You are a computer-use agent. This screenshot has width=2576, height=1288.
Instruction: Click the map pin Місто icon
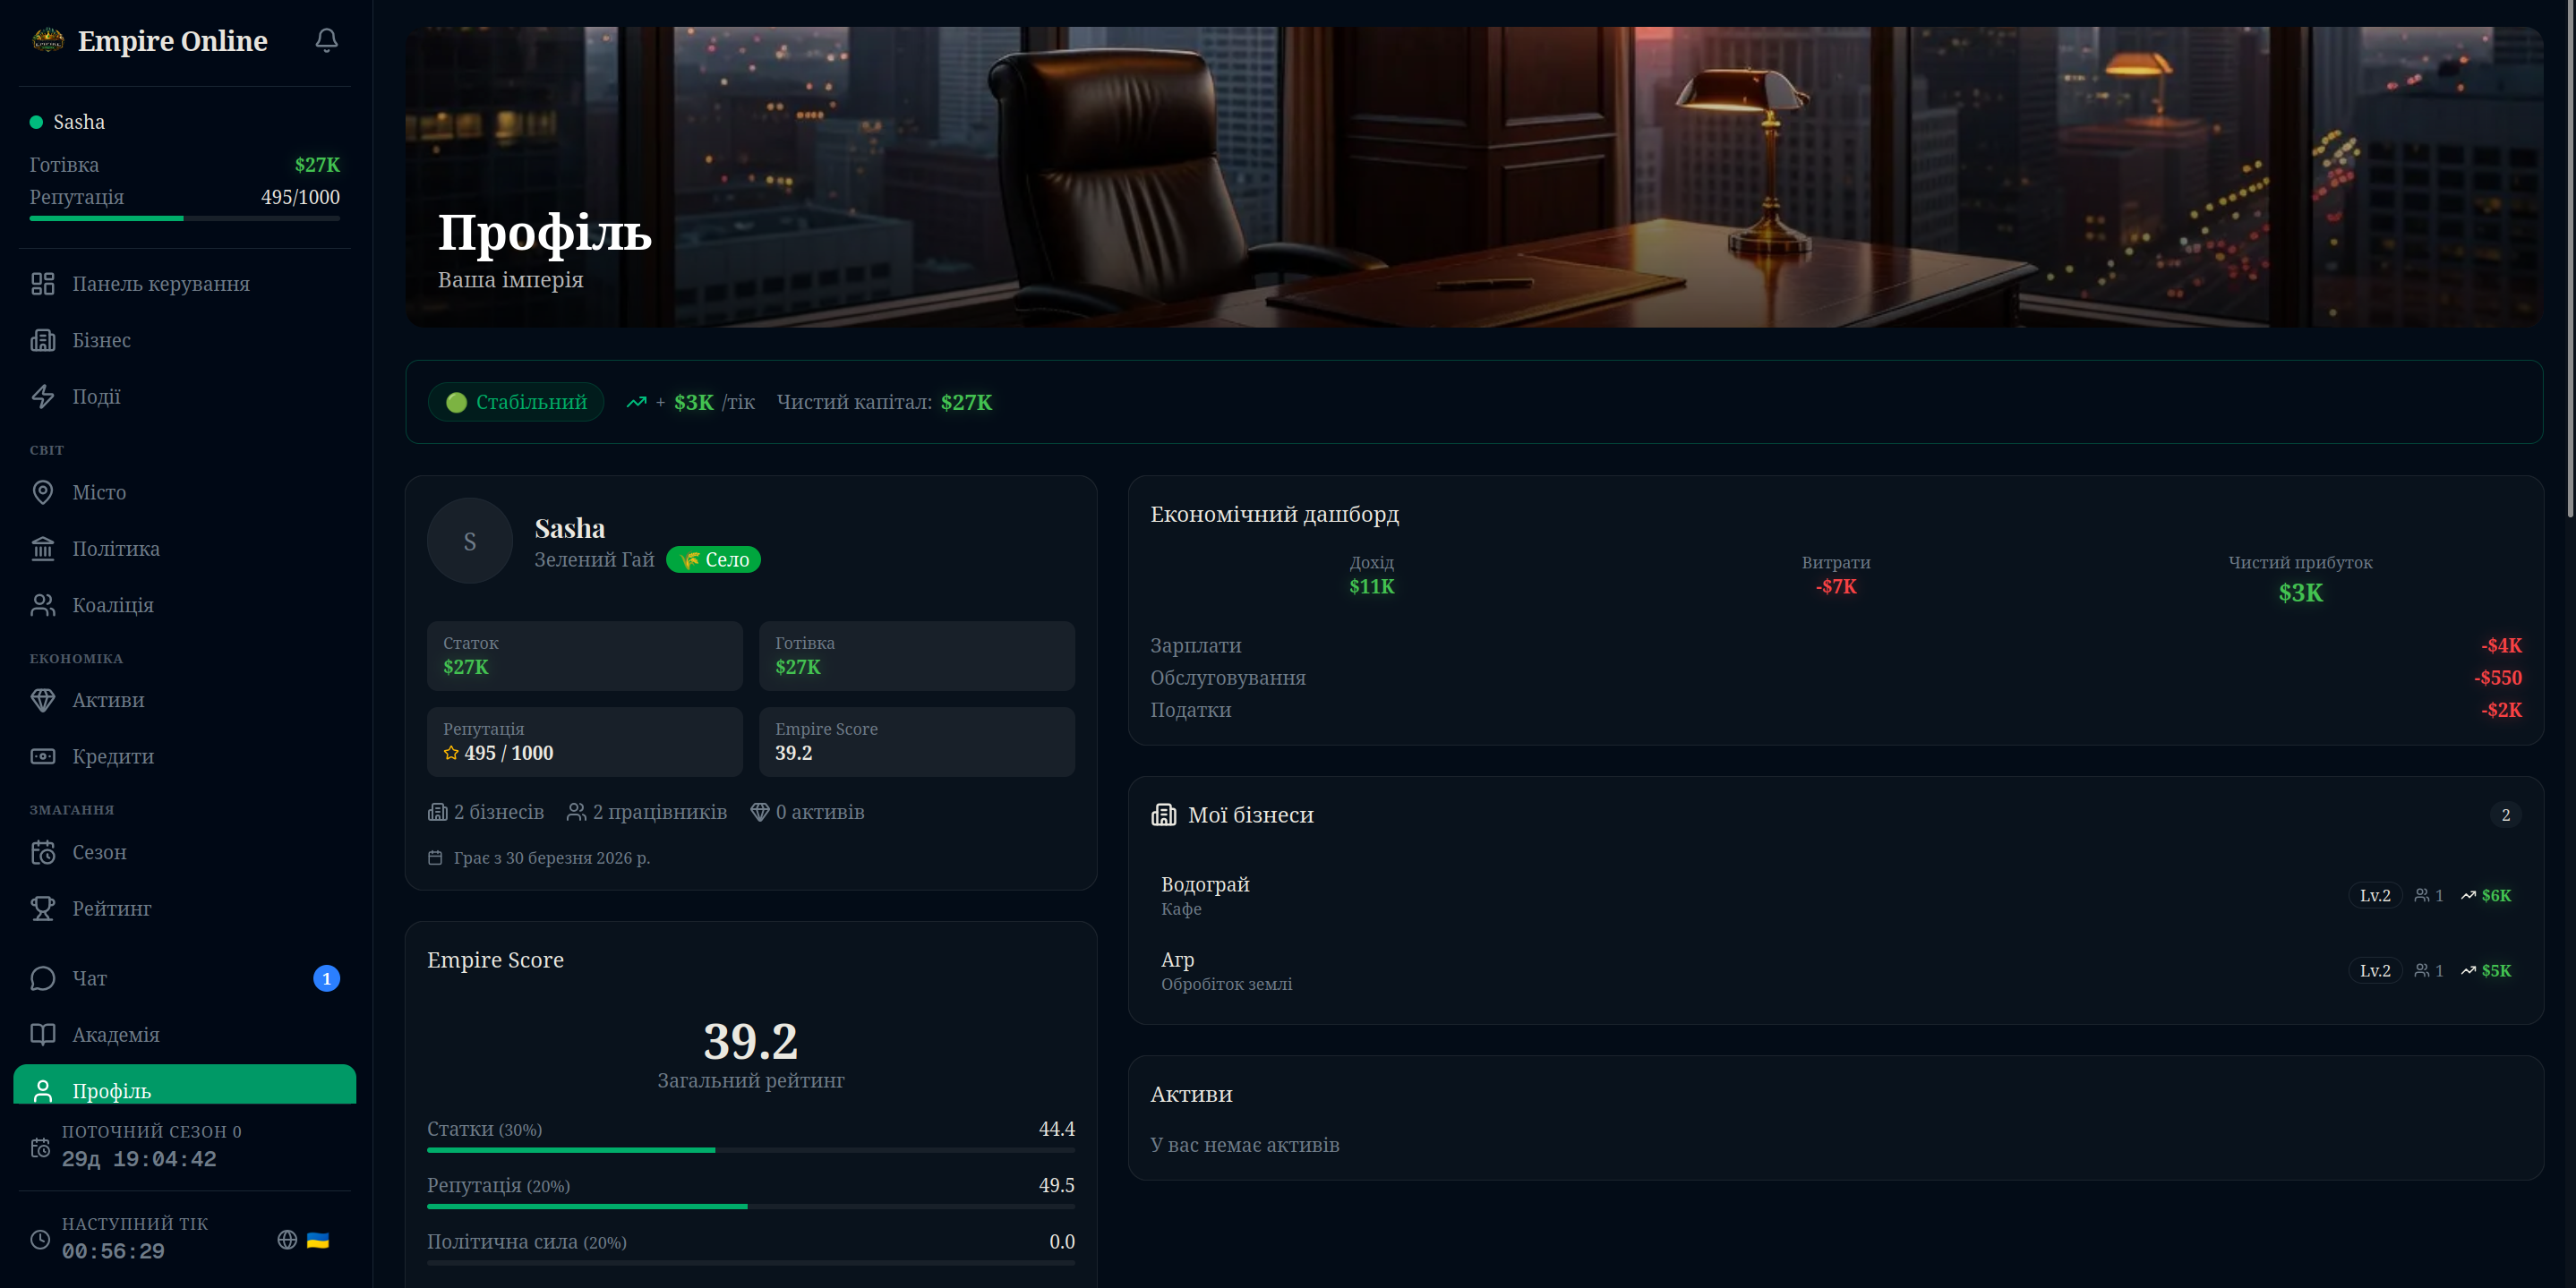[x=43, y=492]
